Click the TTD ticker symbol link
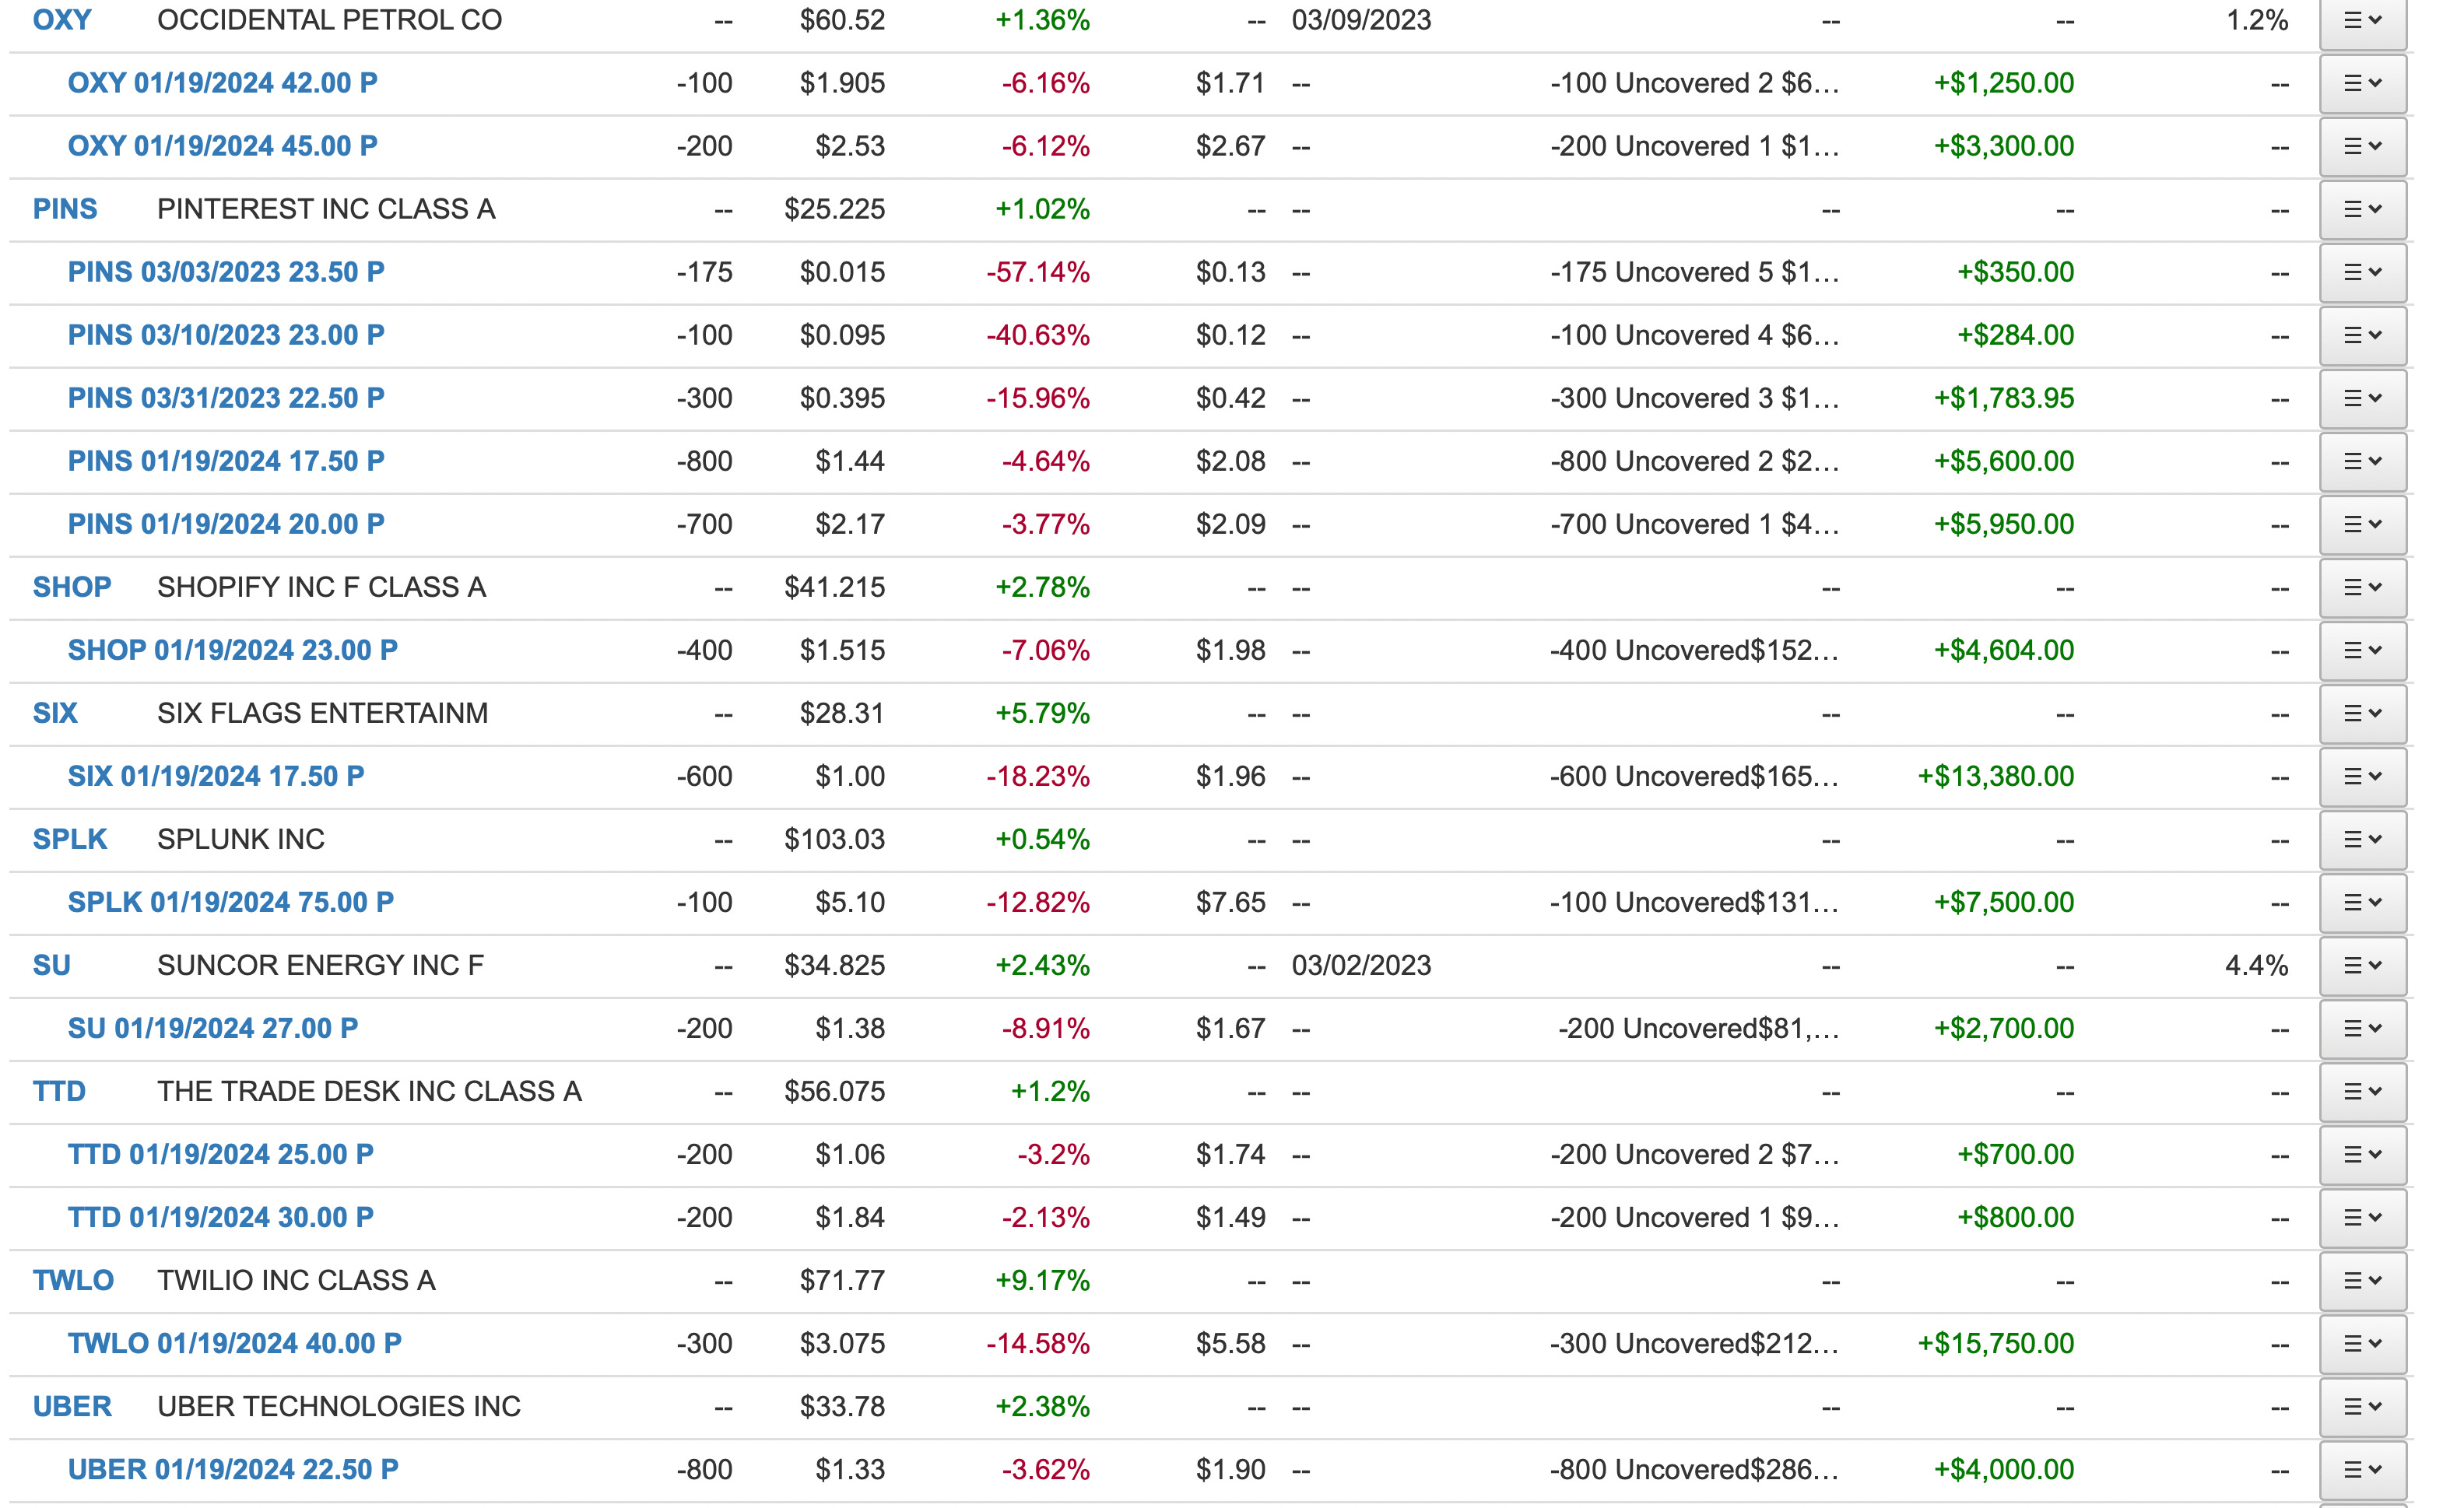This screenshot has height=1508, width=2464. [59, 1092]
